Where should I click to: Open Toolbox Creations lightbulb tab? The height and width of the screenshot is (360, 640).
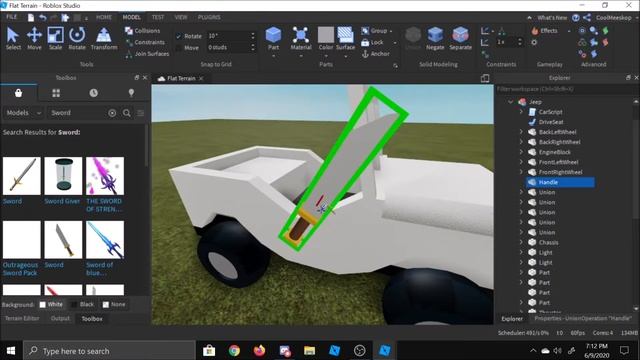click(x=131, y=93)
